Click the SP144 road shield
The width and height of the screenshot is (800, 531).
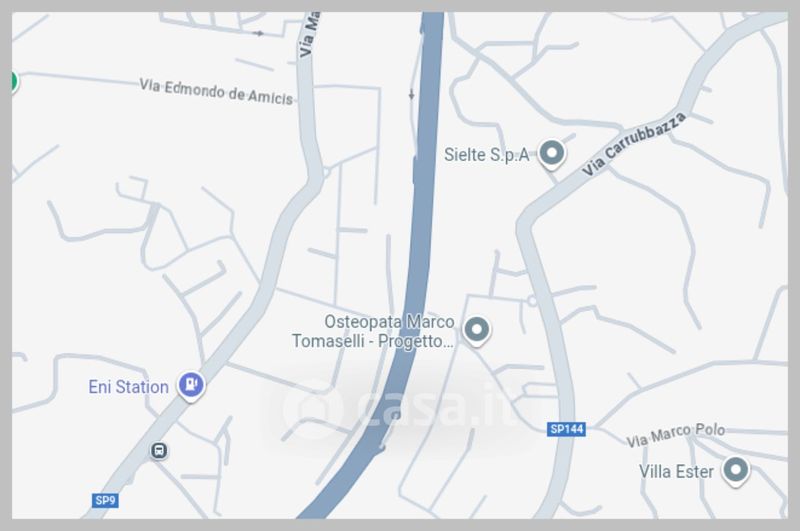(566, 429)
